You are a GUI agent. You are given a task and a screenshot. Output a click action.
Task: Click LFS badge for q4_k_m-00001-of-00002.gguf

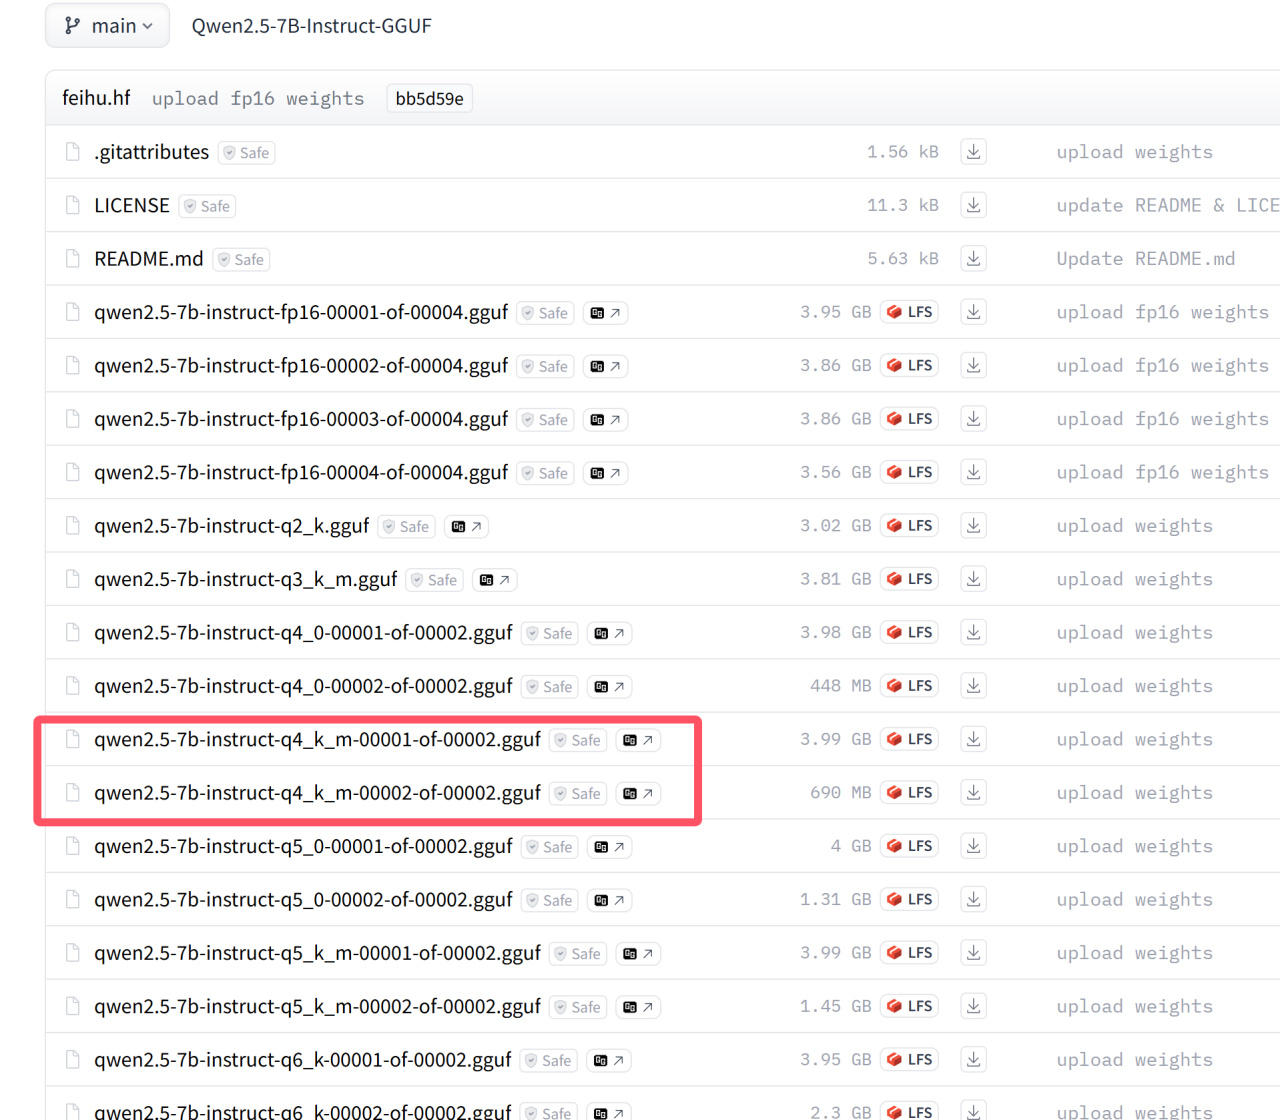(x=909, y=740)
